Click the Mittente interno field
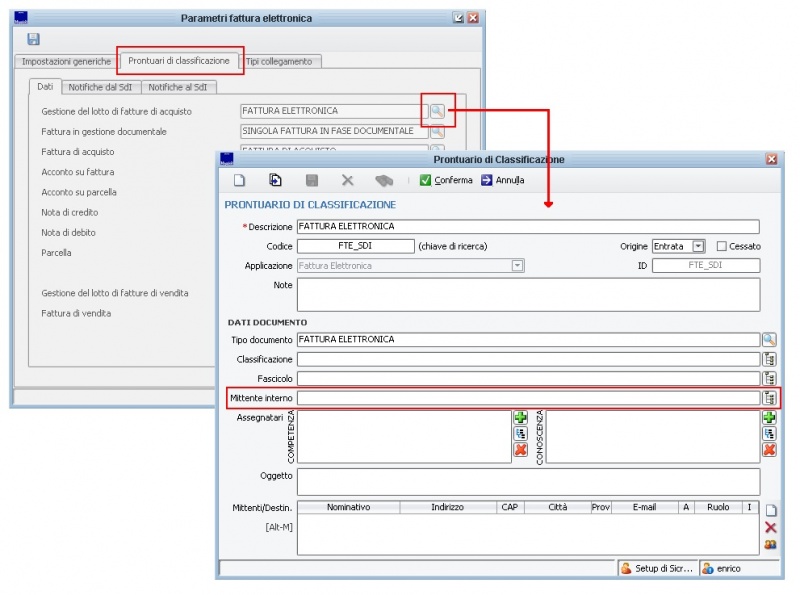Image resolution: width=800 pixels, height=595 pixels. (x=528, y=398)
